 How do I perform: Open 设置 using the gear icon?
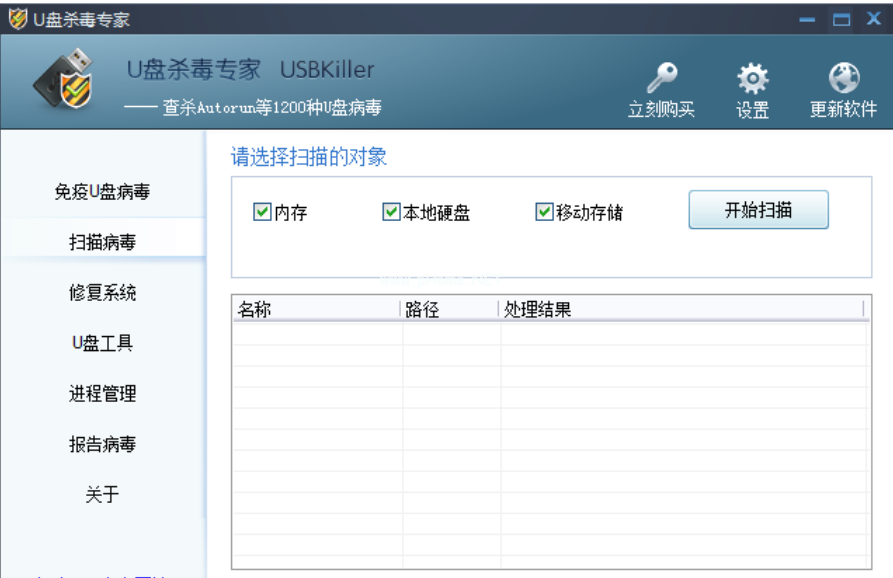pos(752,78)
